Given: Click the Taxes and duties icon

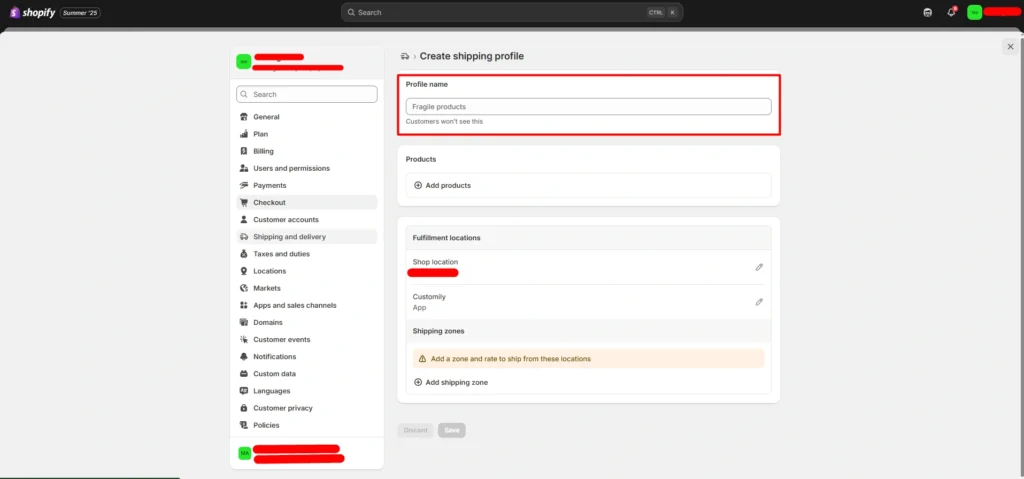Looking at the screenshot, I should 244,254.
